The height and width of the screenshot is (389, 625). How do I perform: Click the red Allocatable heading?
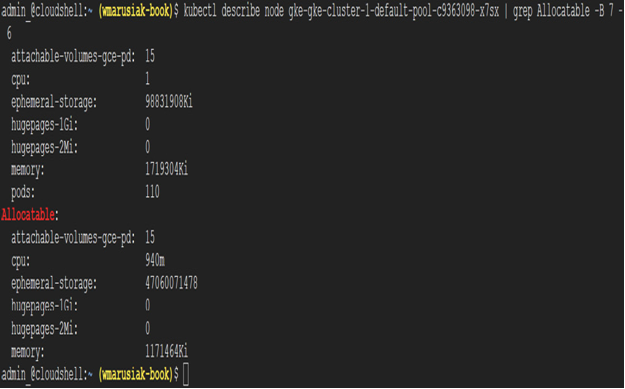click(x=28, y=215)
